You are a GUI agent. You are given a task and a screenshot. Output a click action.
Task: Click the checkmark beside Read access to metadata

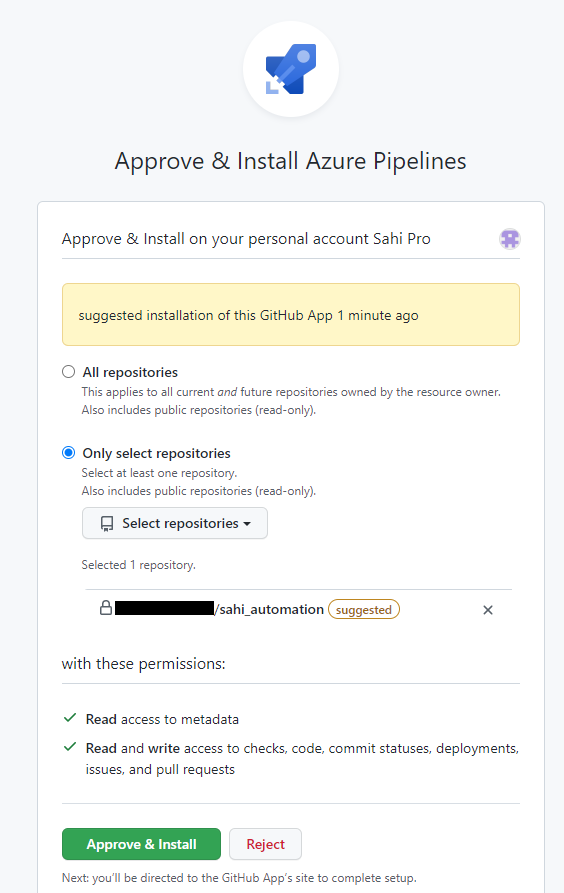pos(70,718)
